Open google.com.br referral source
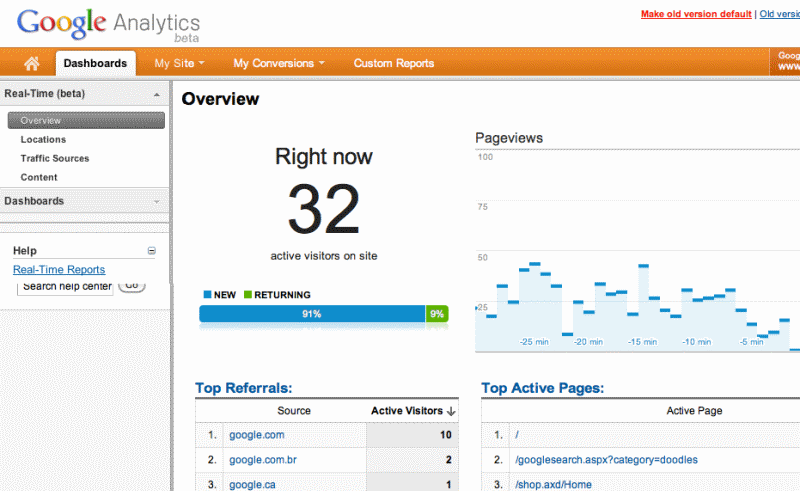 (263, 460)
